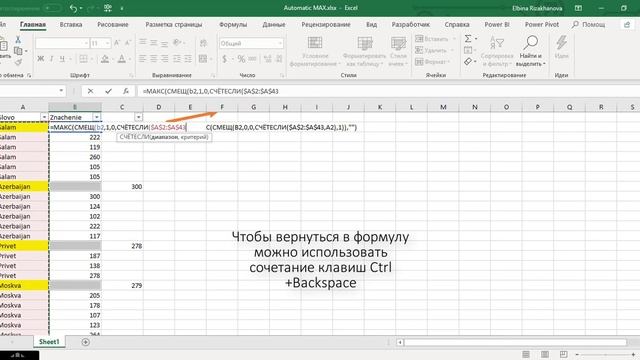640x360 pixels.
Task: Open the Number group dialog launcher
Action: 282,76
